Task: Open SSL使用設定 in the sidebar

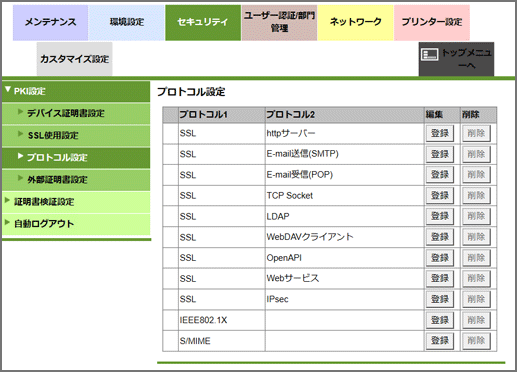Action: (x=76, y=135)
